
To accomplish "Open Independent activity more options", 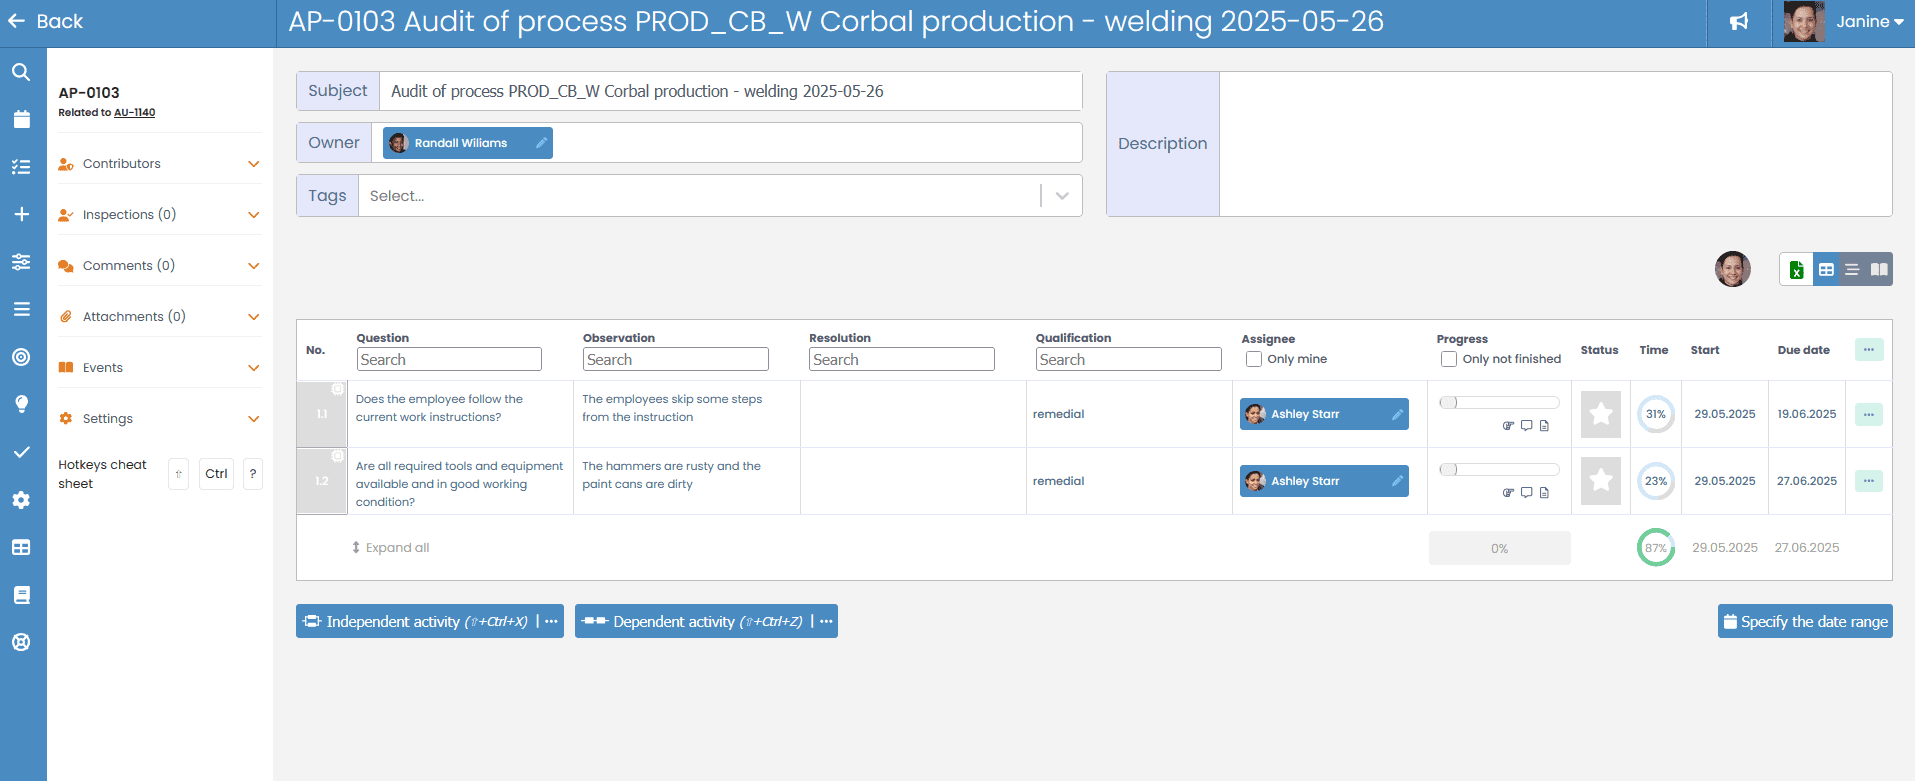I will (551, 621).
